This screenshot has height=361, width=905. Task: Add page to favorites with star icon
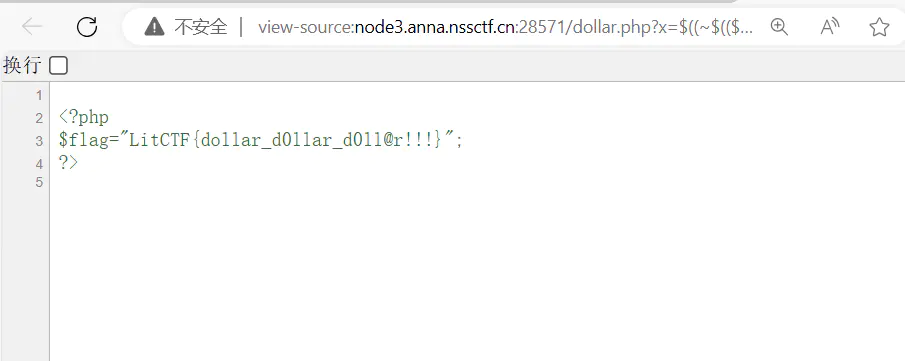pos(879,27)
